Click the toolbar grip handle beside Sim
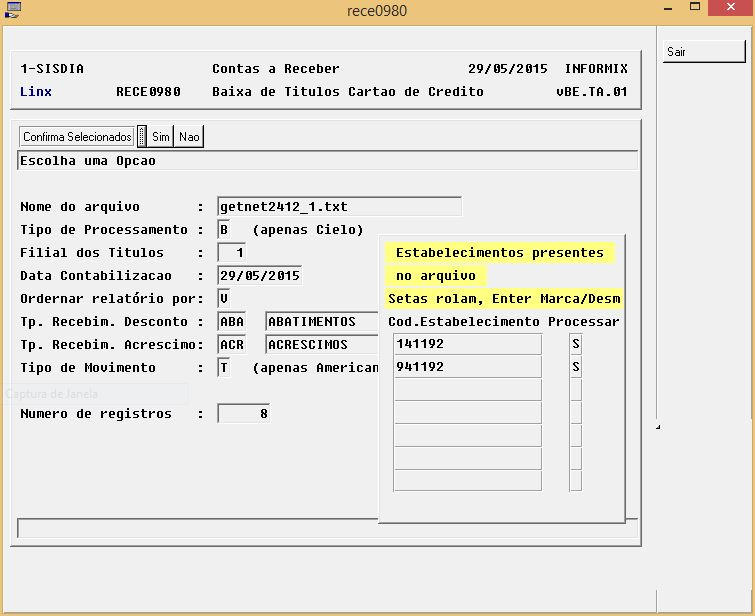The width and height of the screenshot is (755, 616). click(x=142, y=136)
